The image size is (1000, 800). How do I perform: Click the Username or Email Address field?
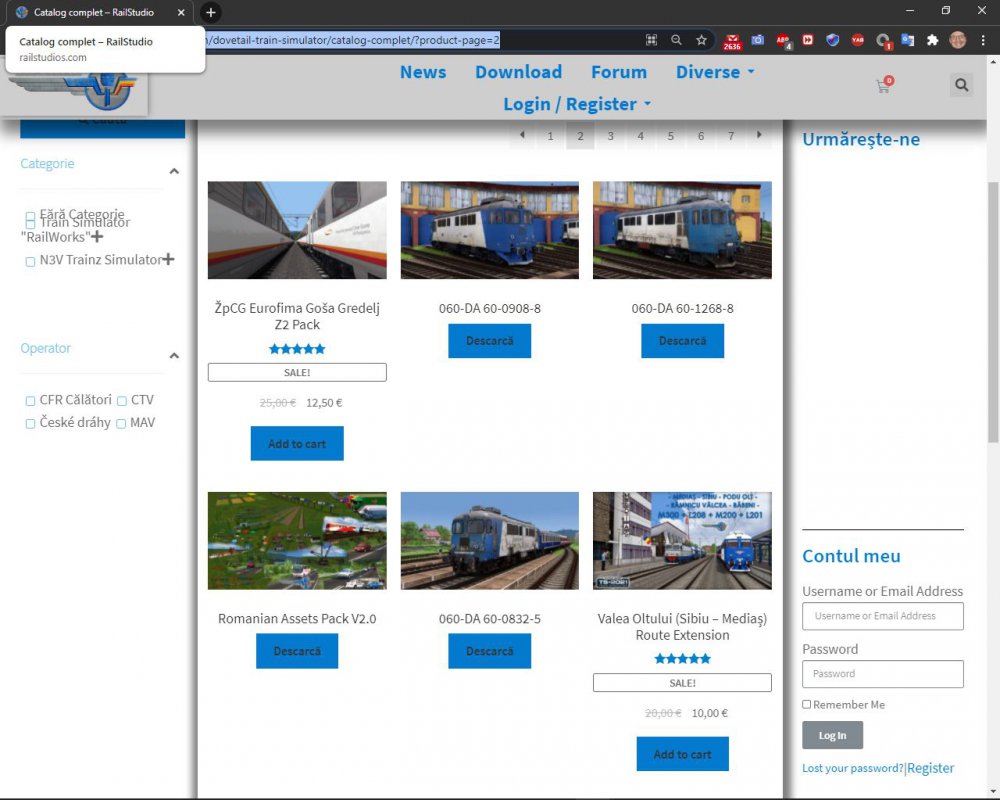pos(882,616)
